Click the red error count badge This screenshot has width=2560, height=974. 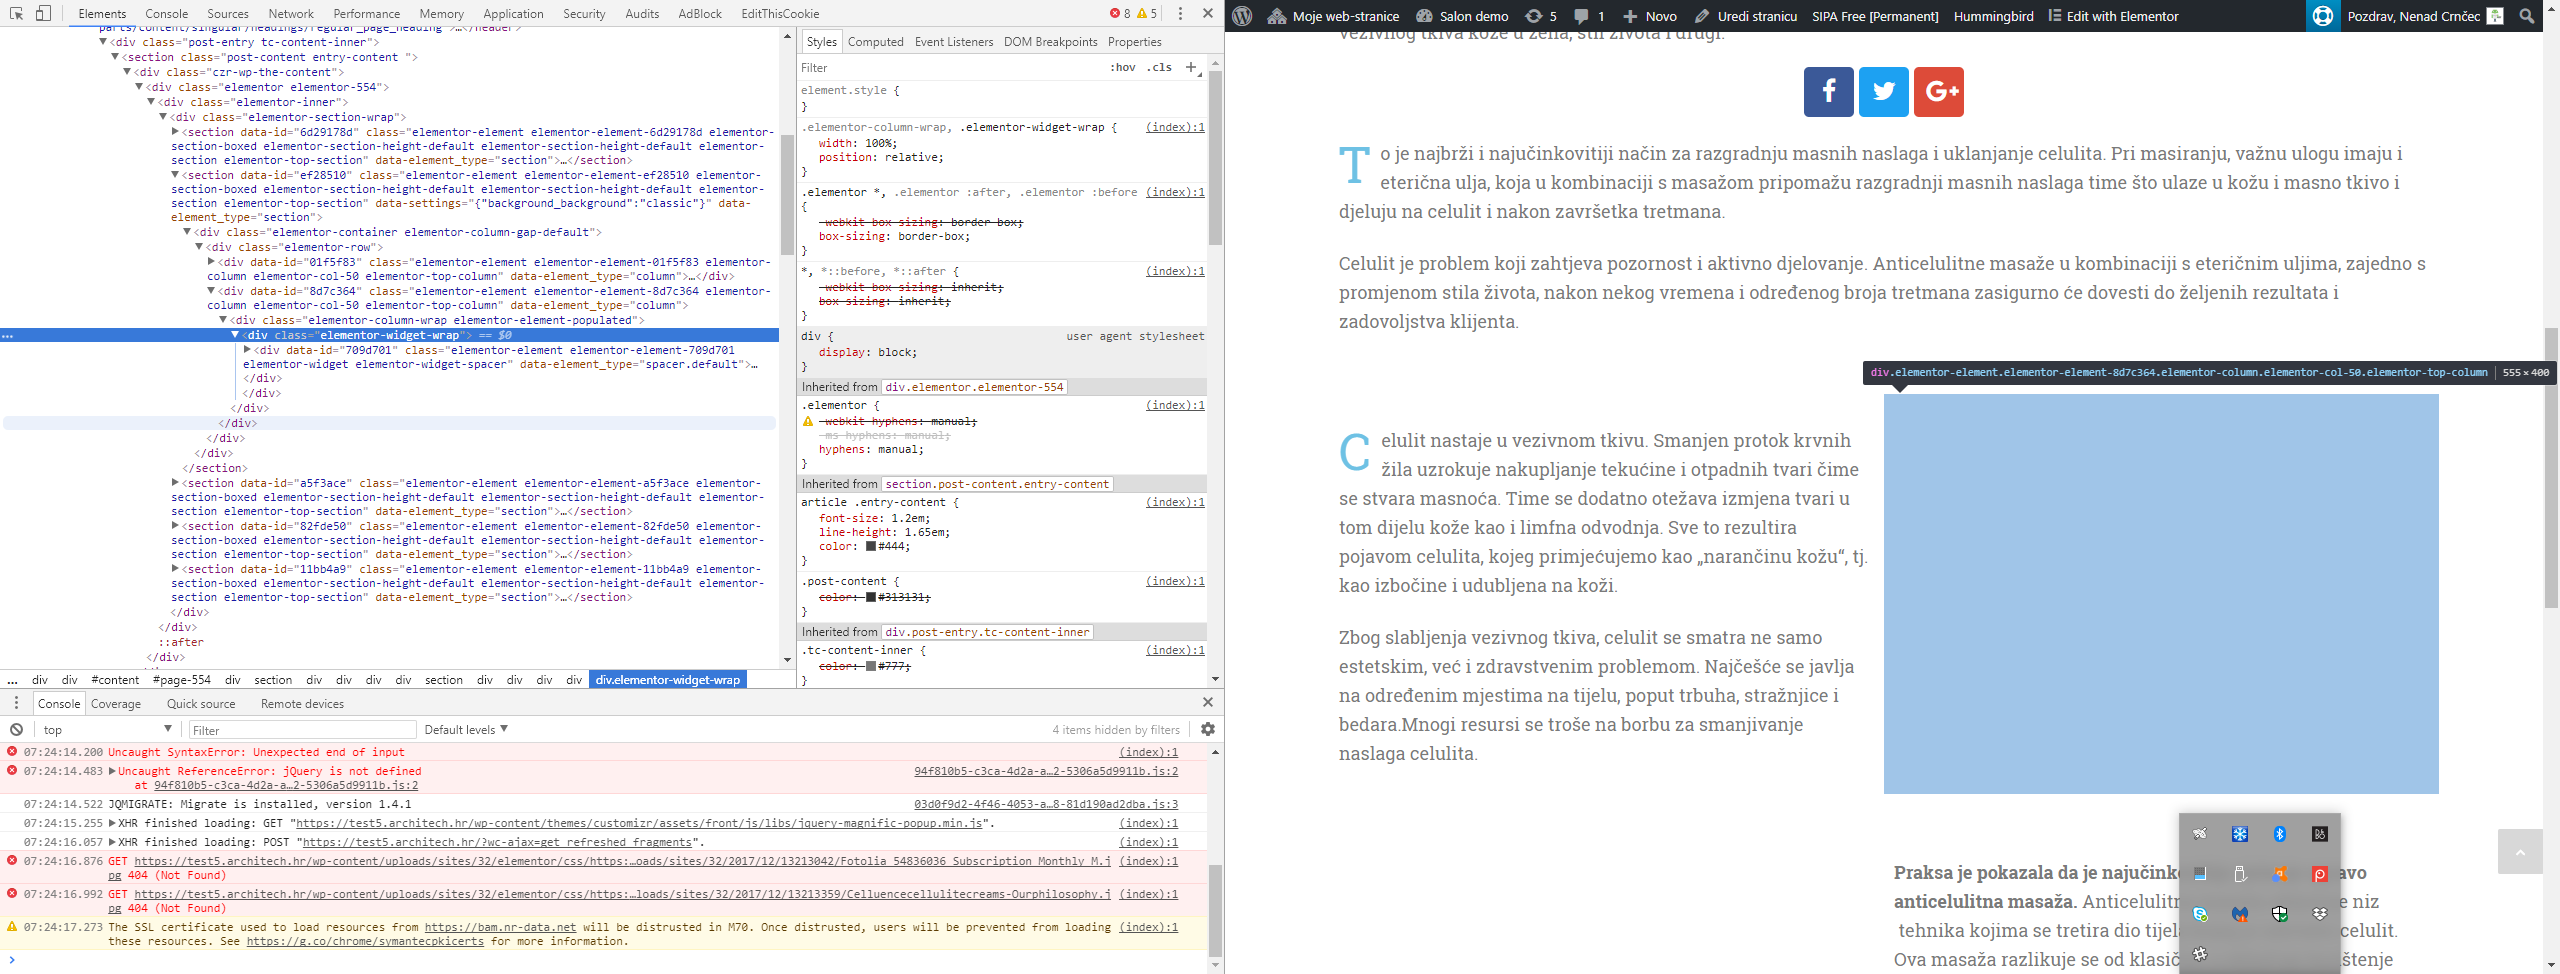pyautogui.click(x=1120, y=13)
